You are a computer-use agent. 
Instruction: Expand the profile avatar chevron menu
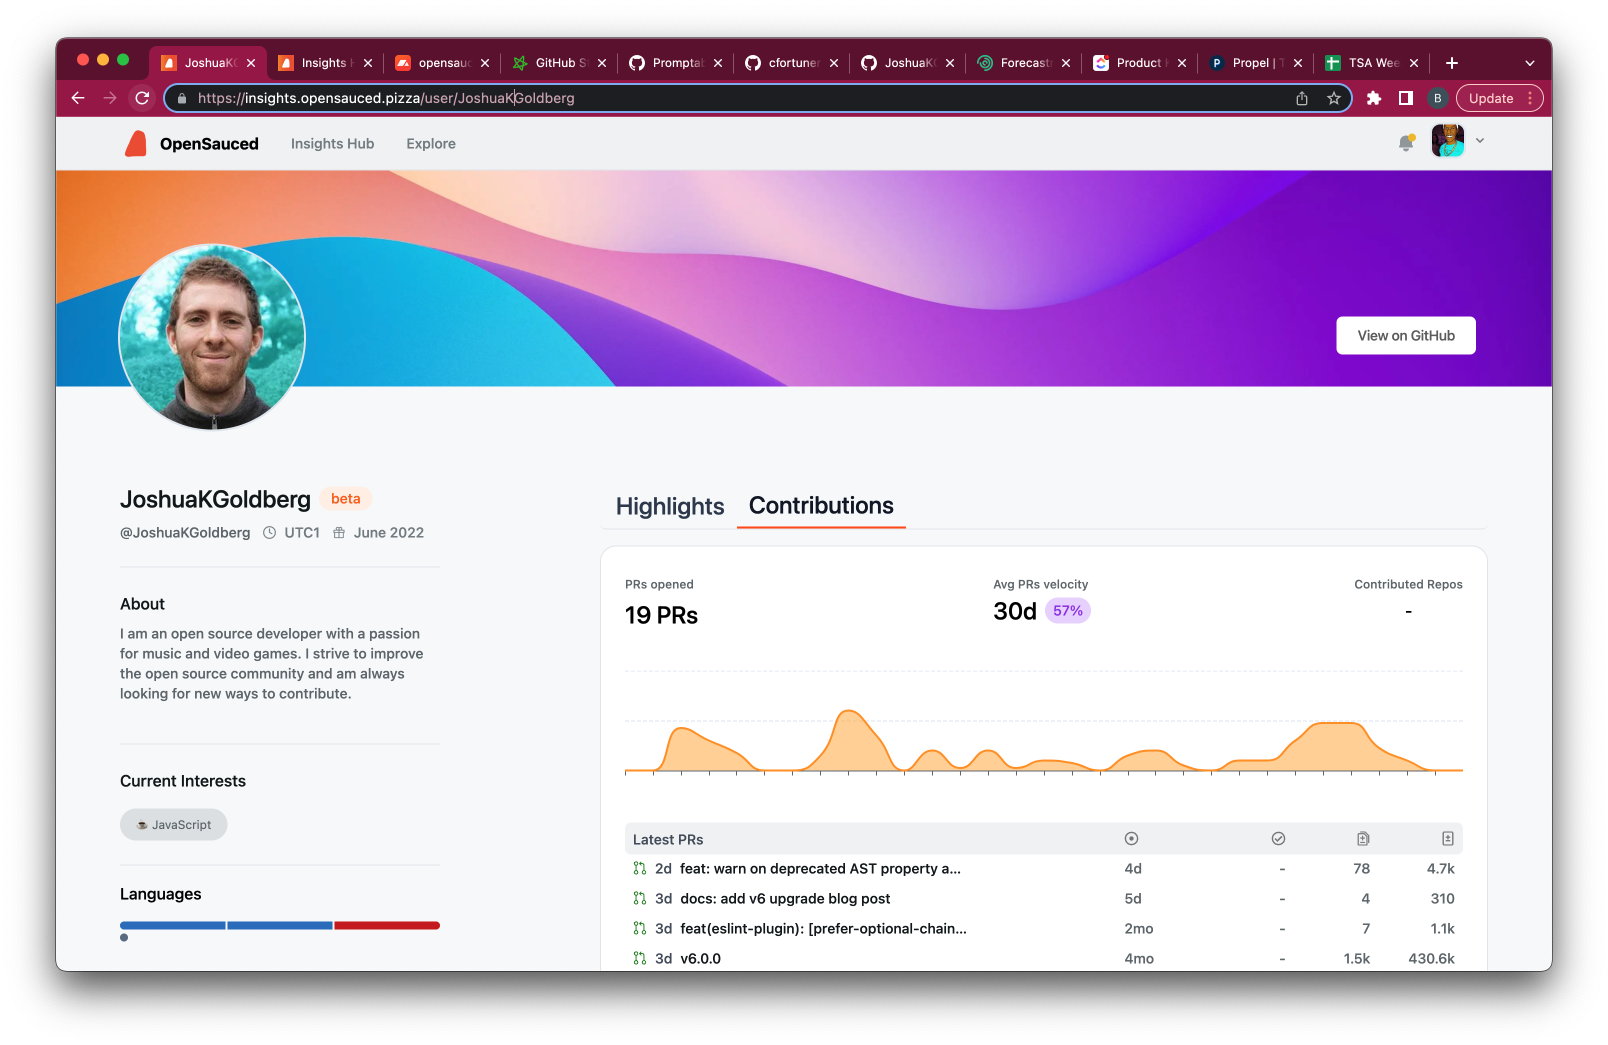(1479, 141)
